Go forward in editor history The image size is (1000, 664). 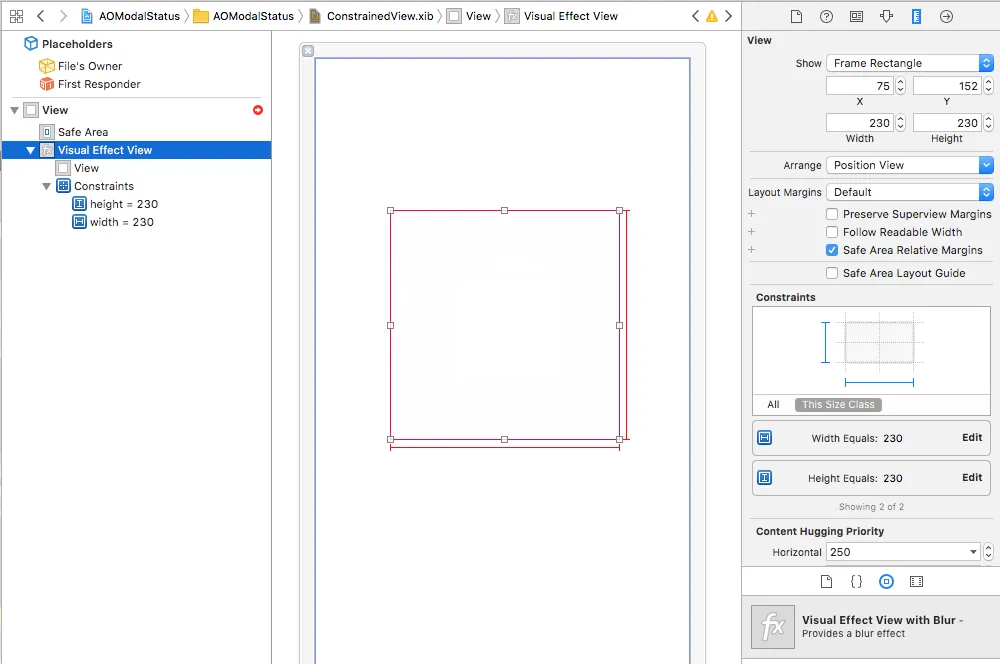[62, 16]
